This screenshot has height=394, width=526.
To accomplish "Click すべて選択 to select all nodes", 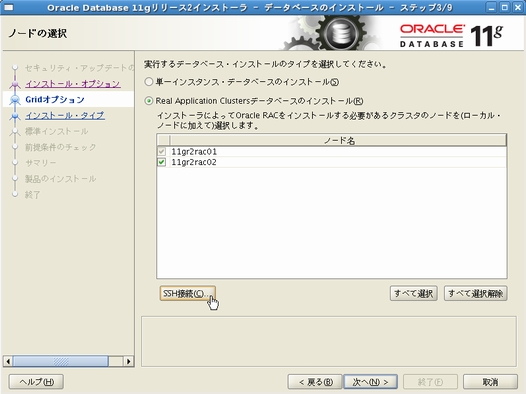I will 413,293.
